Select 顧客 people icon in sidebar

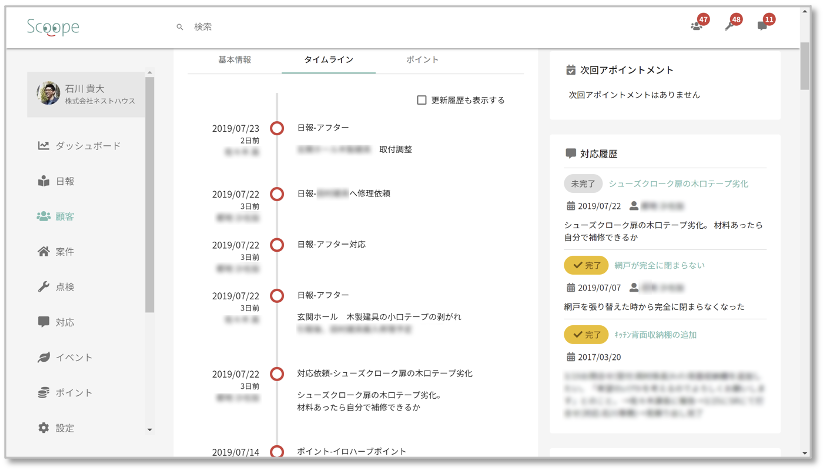(43, 216)
